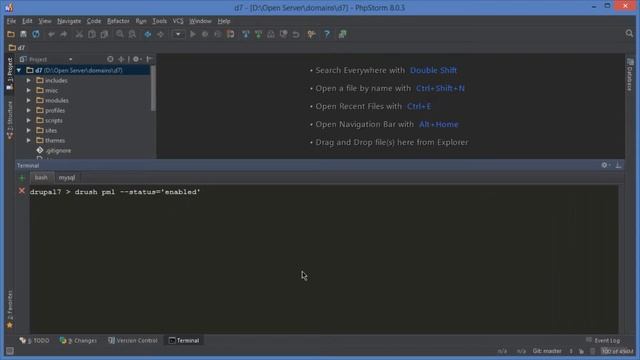Viewport: 640px width, 360px height.
Task: Click the Project tree vertical scrollbar
Action: coord(153,88)
